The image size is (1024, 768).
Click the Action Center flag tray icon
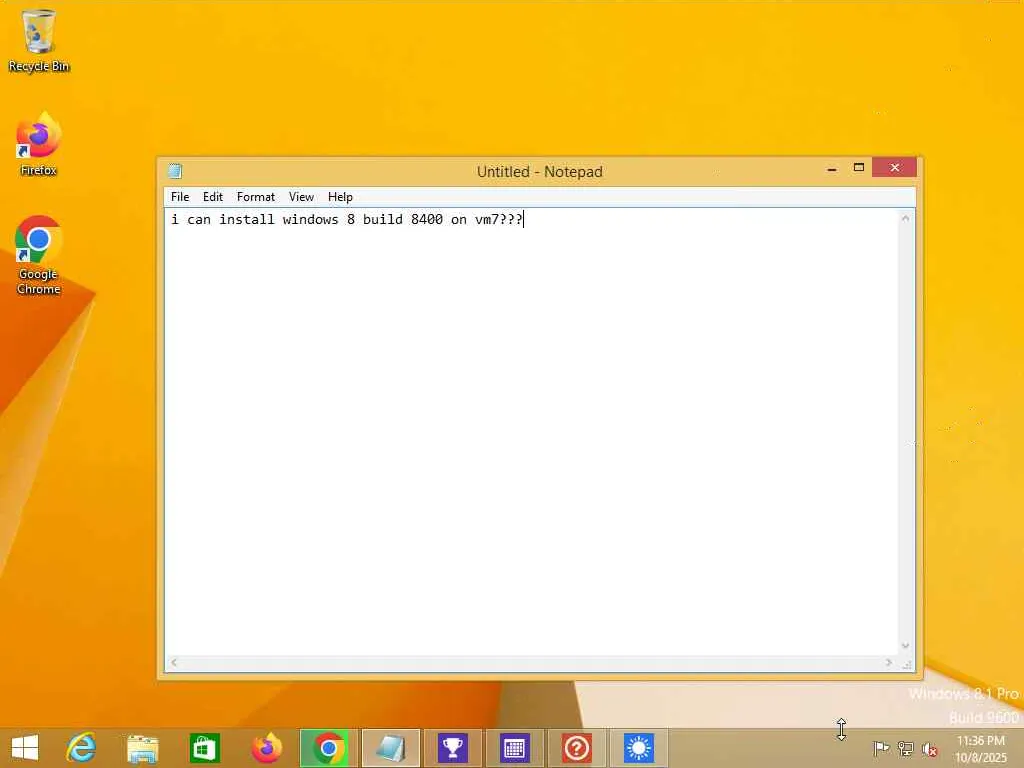(x=881, y=748)
